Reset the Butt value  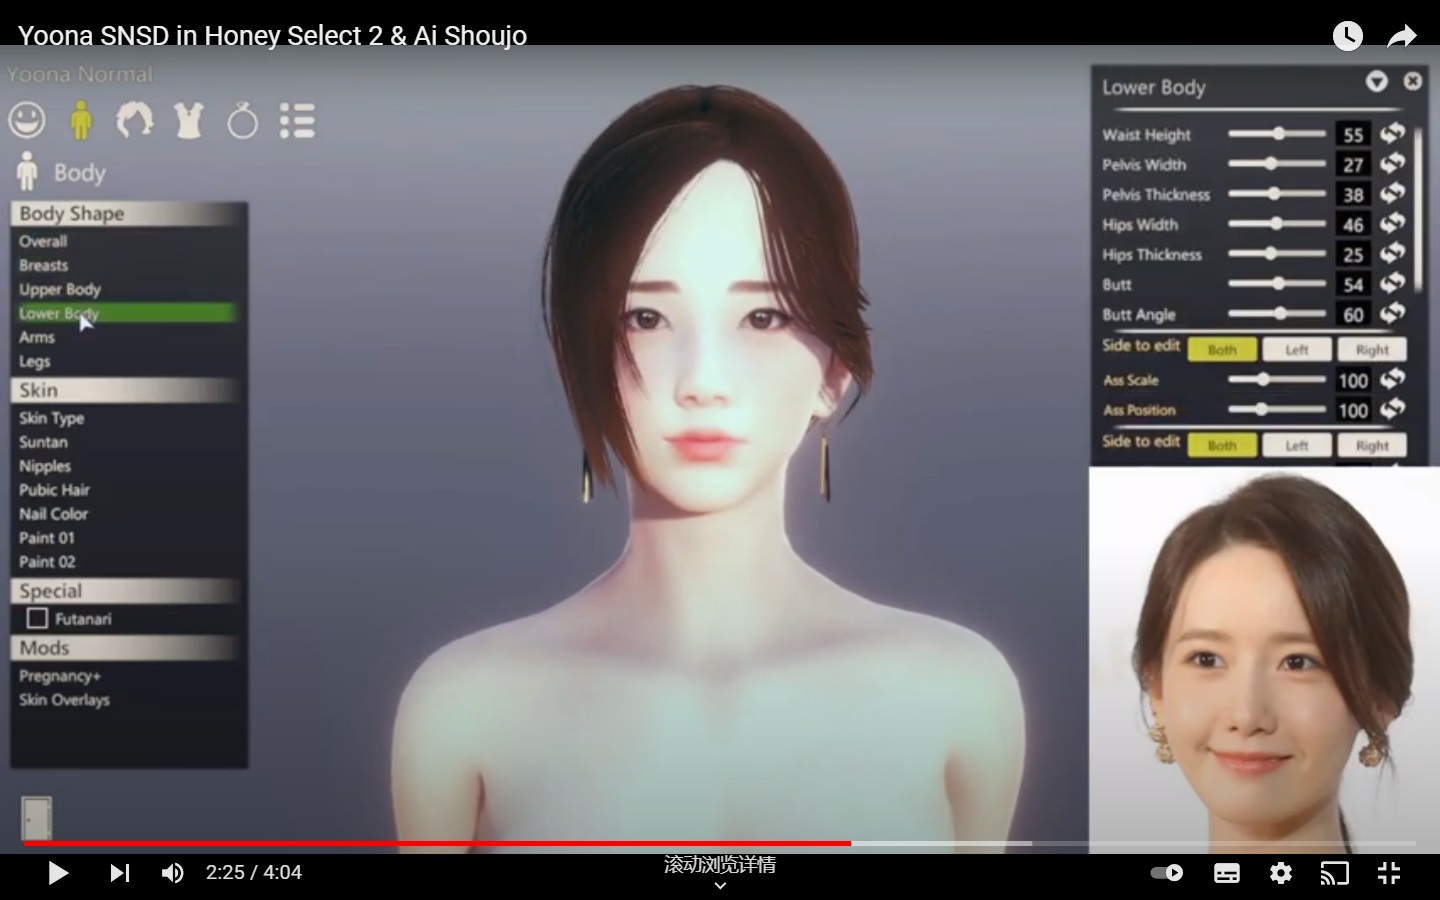pos(1392,283)
